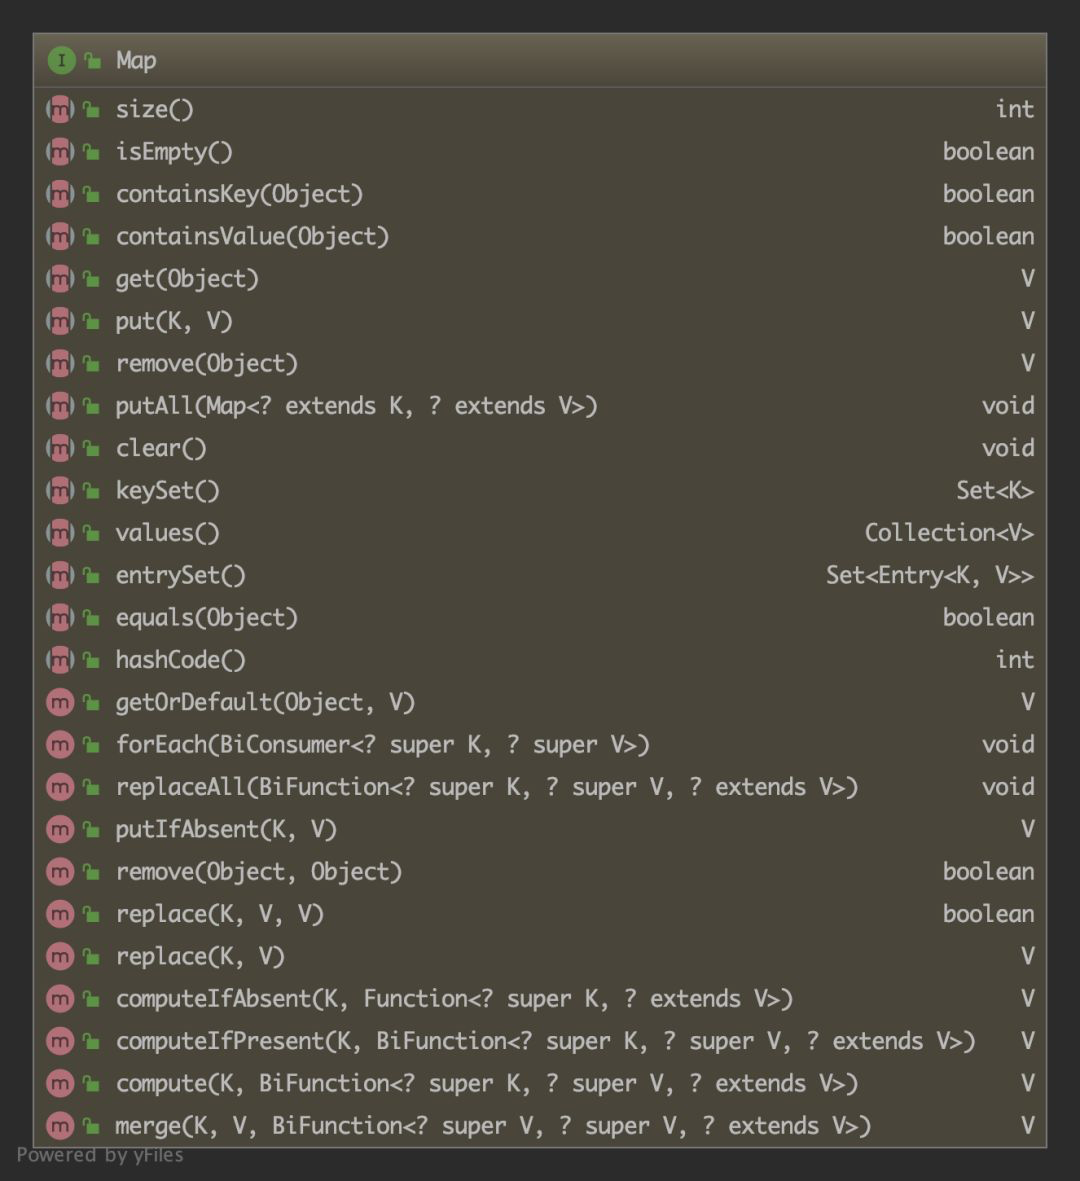
Task: Select the Map interface header title
Action: pyautogui.click(x=136, y=61)
